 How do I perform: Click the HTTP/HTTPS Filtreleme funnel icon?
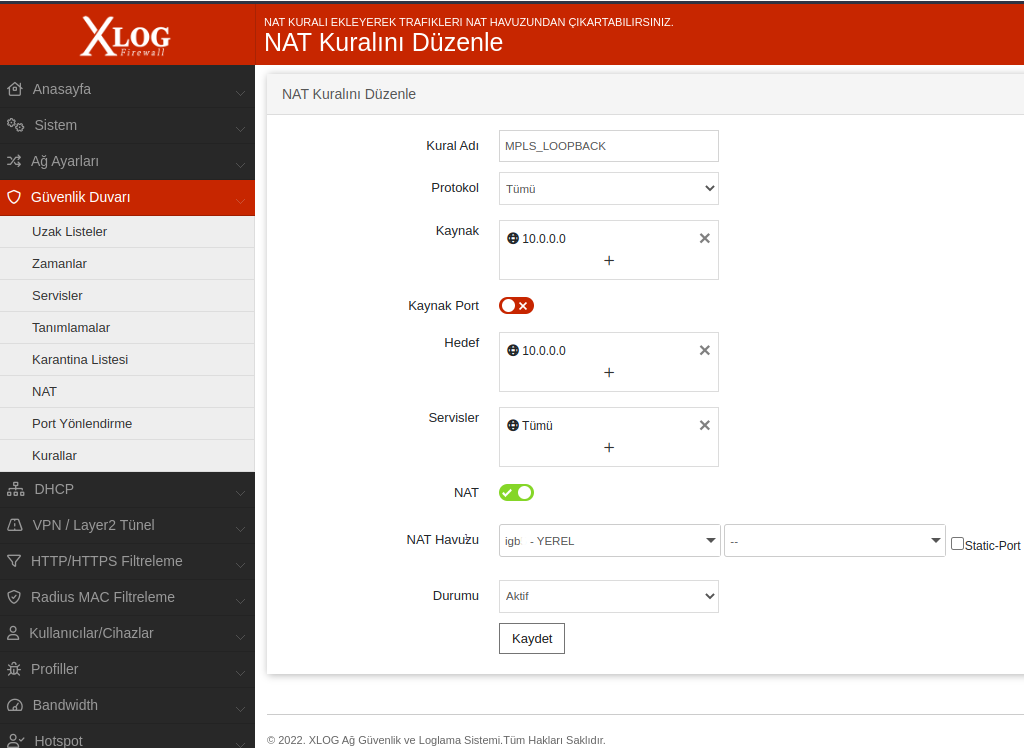coord(14,561)
